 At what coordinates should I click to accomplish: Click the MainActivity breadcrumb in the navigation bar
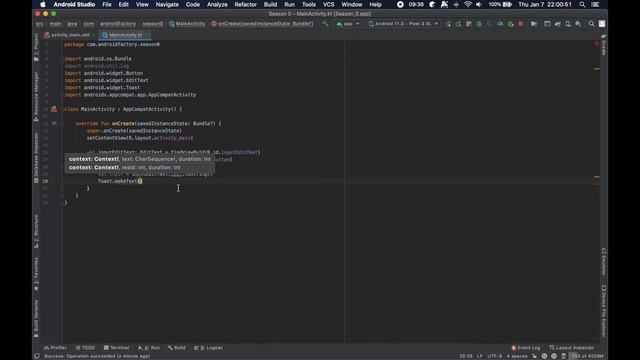click(187, 24)
